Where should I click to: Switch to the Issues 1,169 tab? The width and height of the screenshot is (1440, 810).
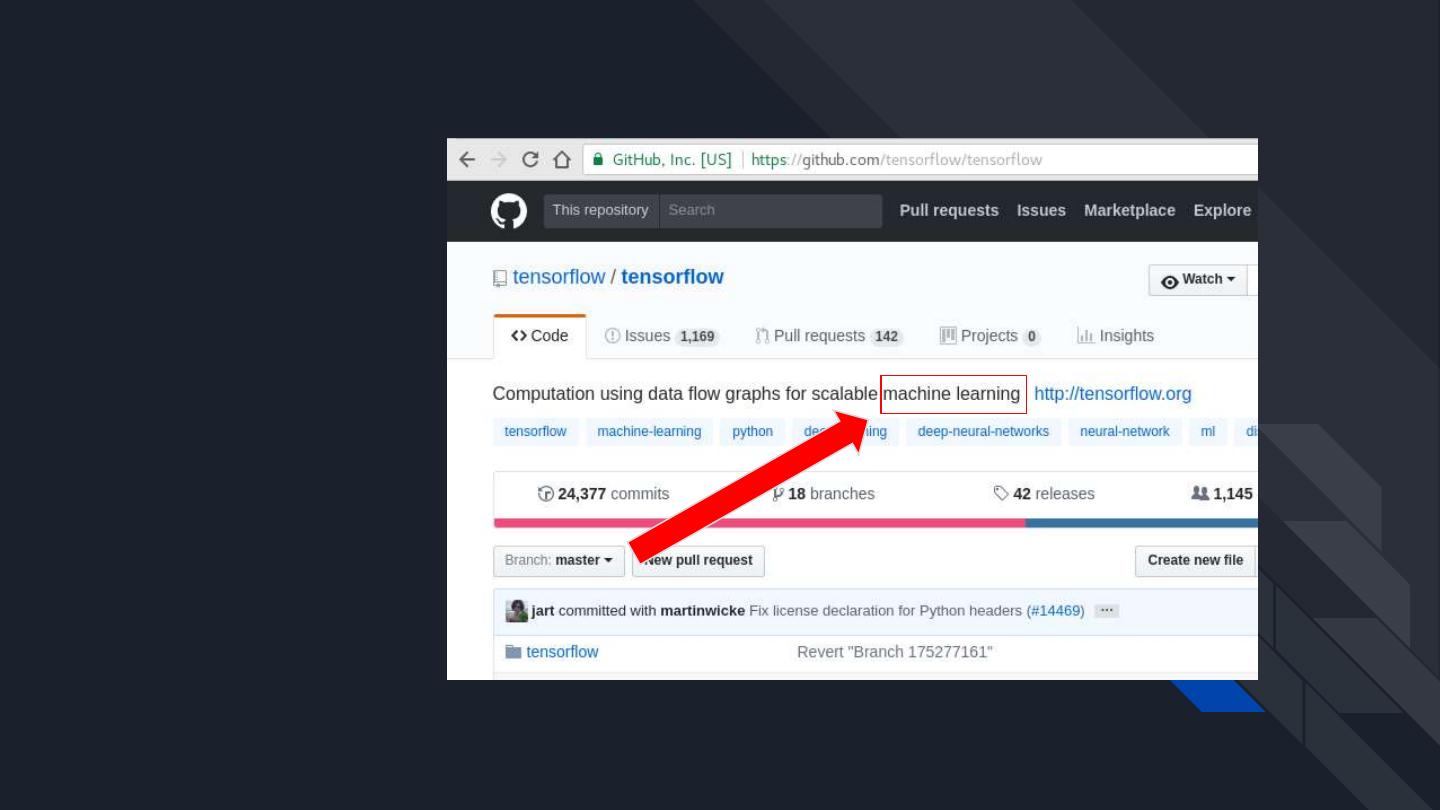662,336
